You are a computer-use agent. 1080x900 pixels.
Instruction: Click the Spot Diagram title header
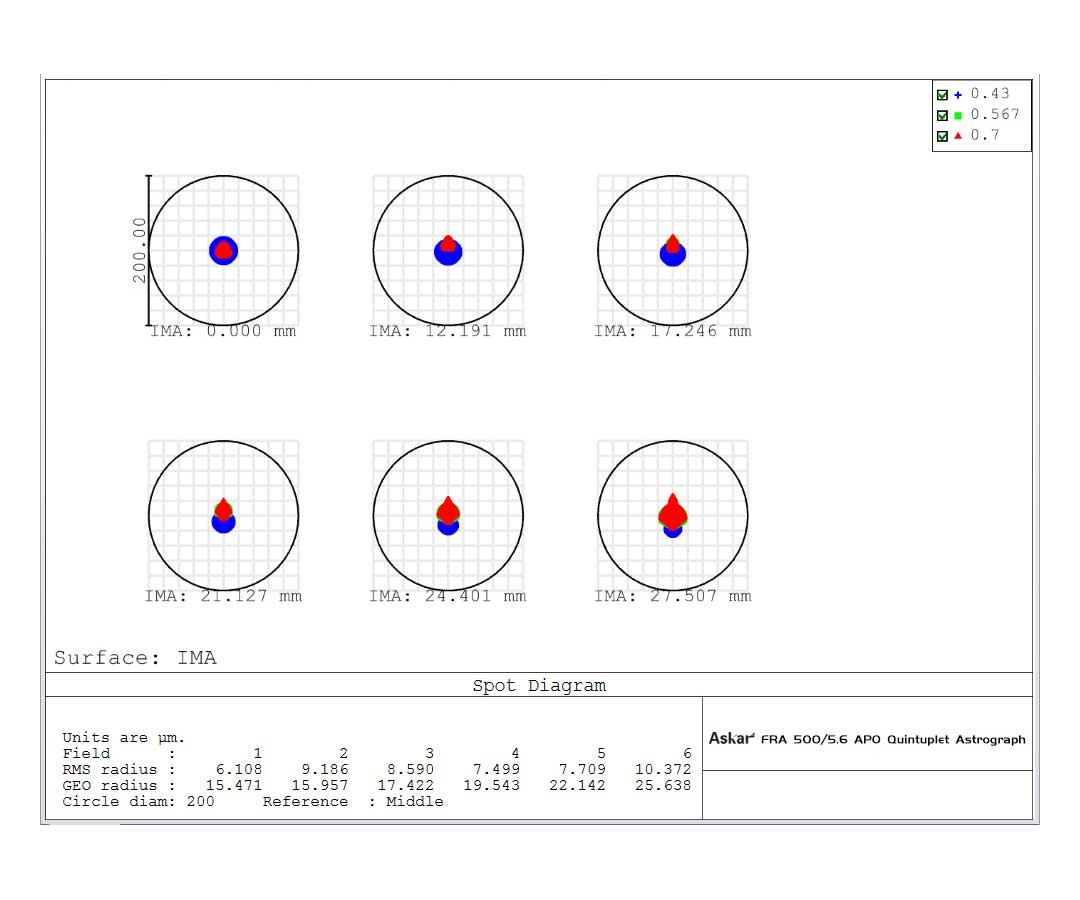pyautogui.click(x=539, y=686)
